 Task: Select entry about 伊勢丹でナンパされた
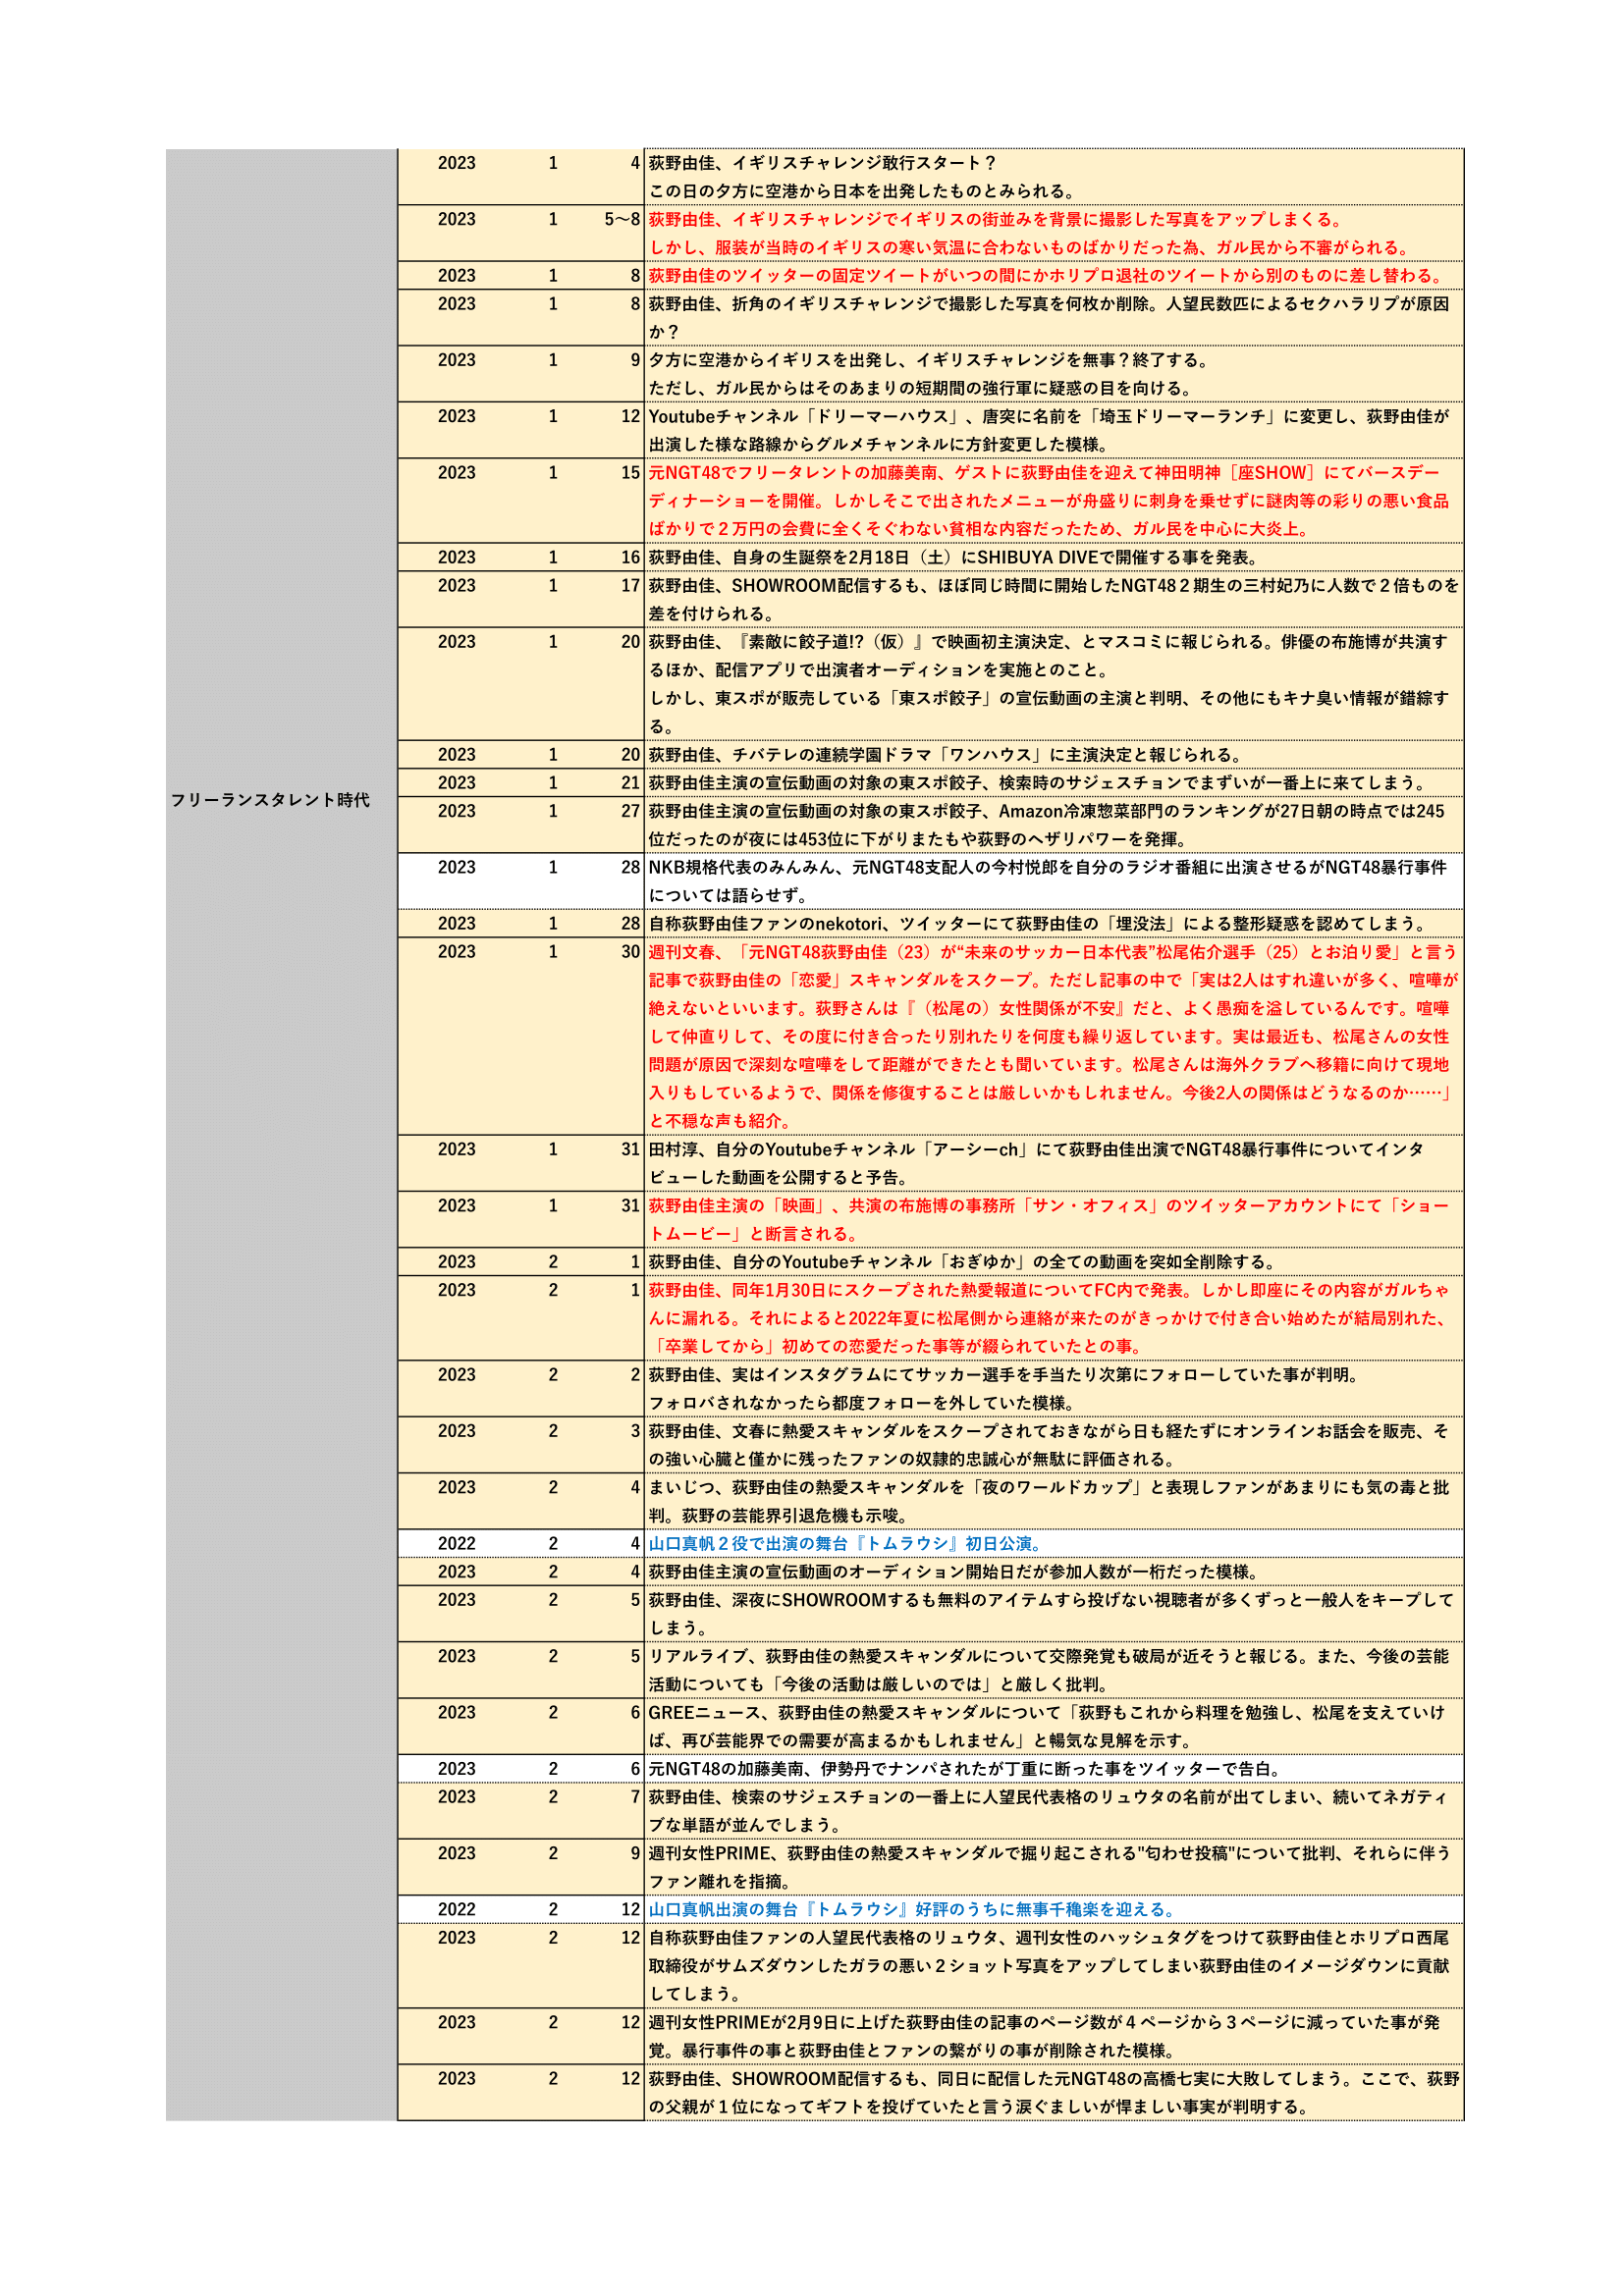1054,1769
